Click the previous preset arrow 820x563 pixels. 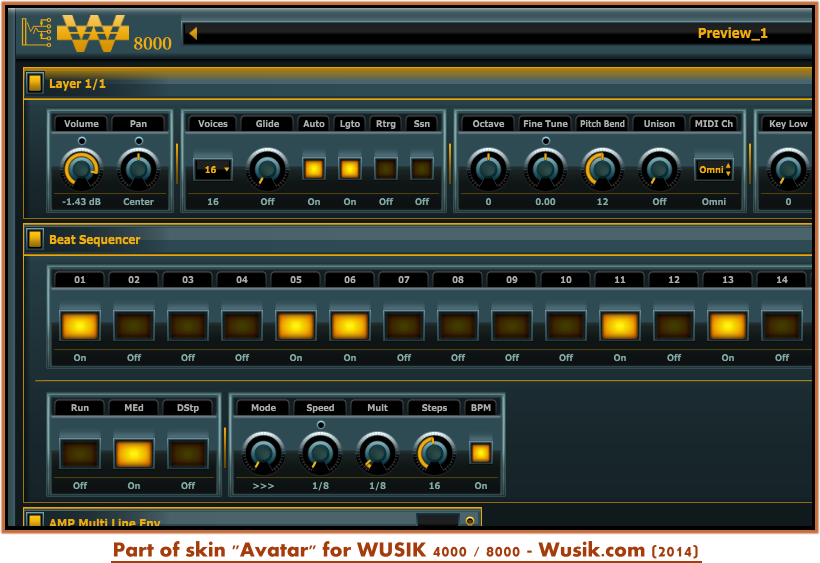point(193,33)
